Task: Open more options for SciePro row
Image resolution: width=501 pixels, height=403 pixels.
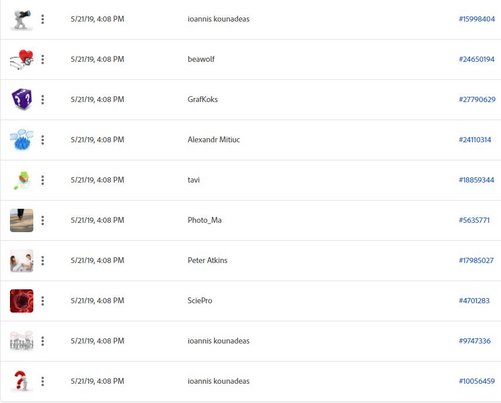Action: pyautogui.click(x=43, y=301)
